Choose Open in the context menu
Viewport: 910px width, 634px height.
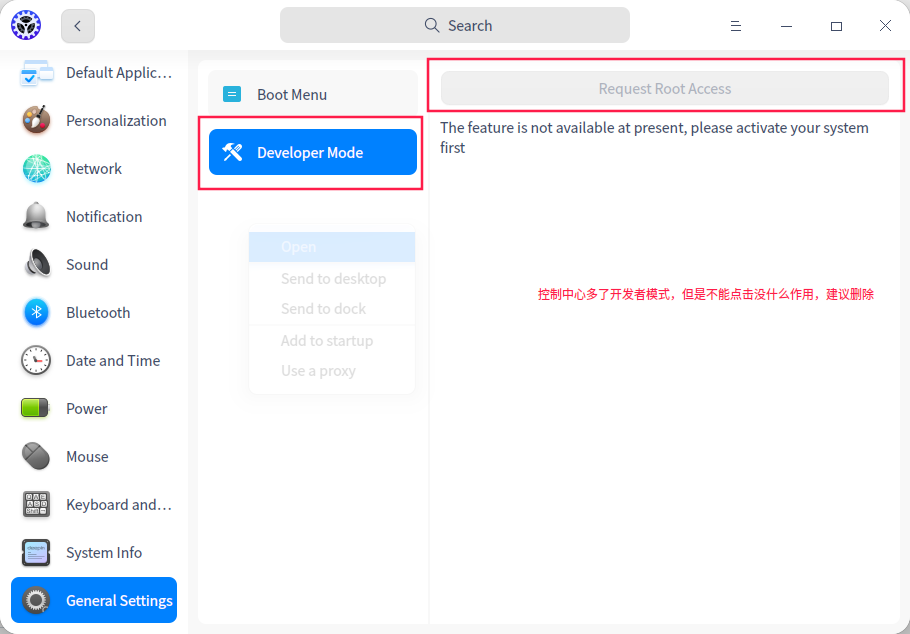tap(332, 247)
